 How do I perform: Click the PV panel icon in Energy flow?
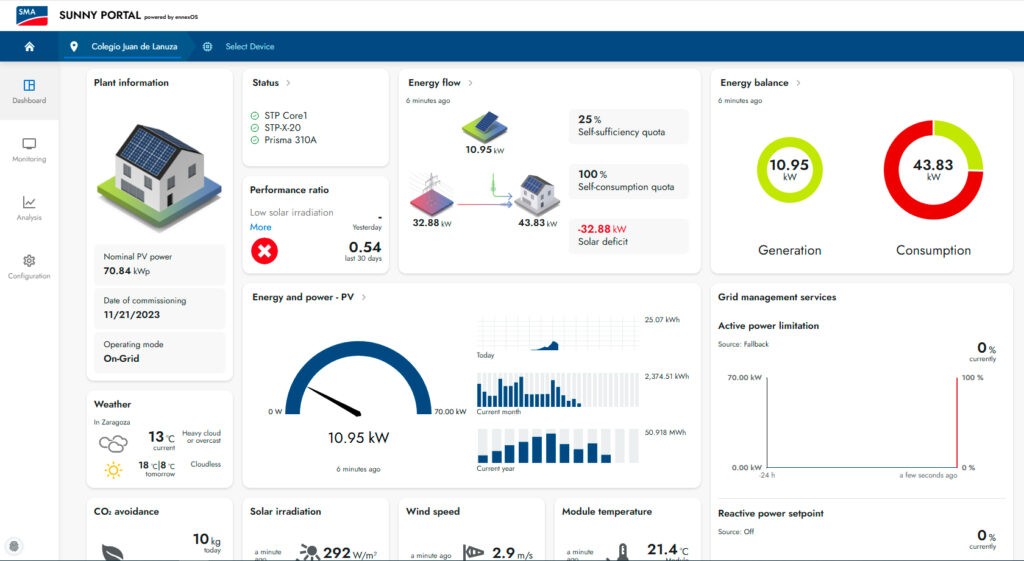tap(485, 127)
